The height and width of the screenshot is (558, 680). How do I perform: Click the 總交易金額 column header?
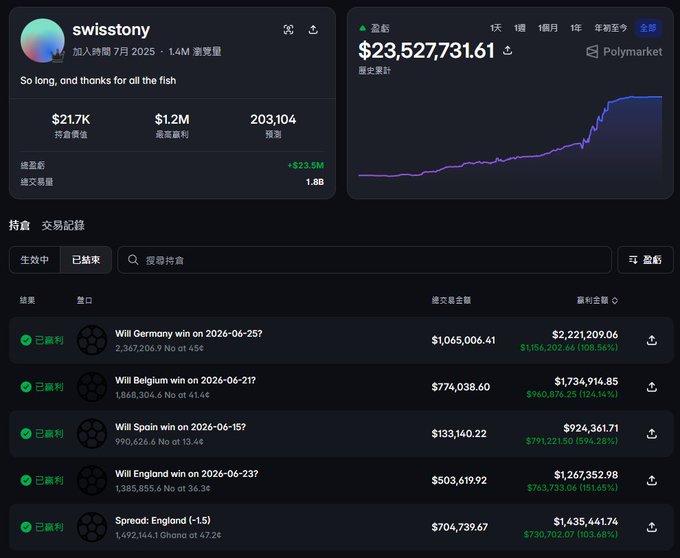[451, 300]
